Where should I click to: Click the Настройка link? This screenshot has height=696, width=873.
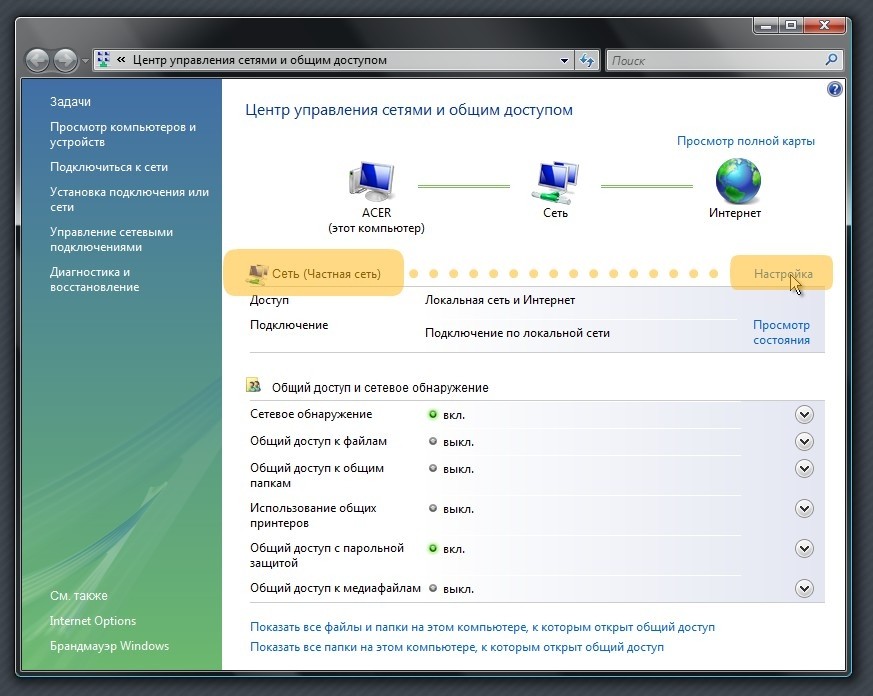pyautogui.click(x=783, y=274)
